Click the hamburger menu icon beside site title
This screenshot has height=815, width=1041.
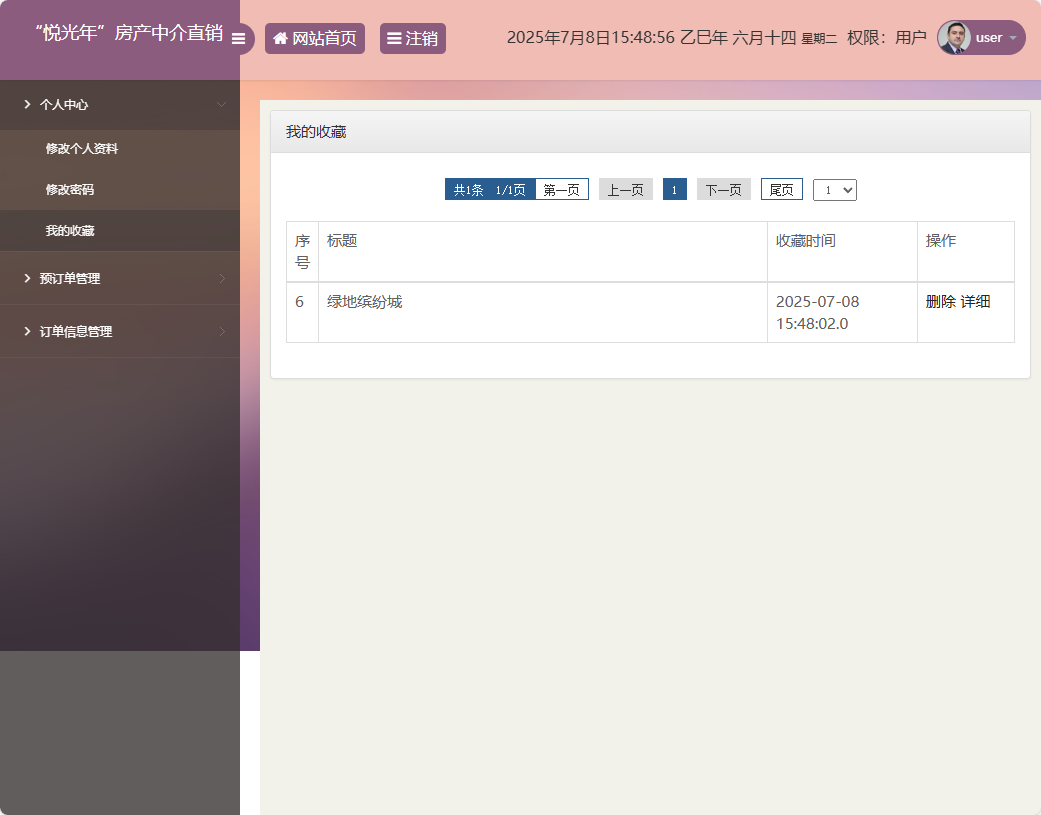tap(239, 39)
